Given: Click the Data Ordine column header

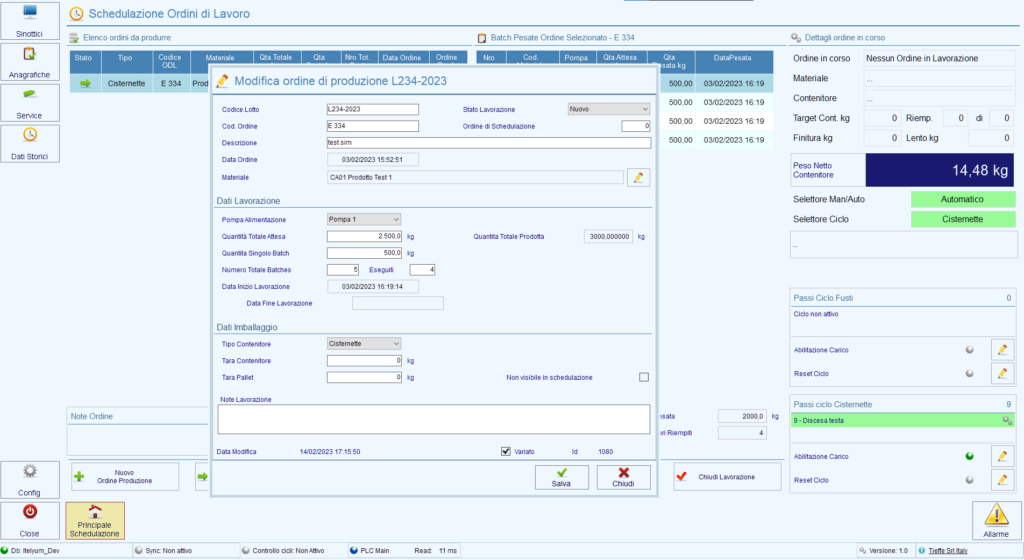Looking at the screenshot, I should click(402, 58).
